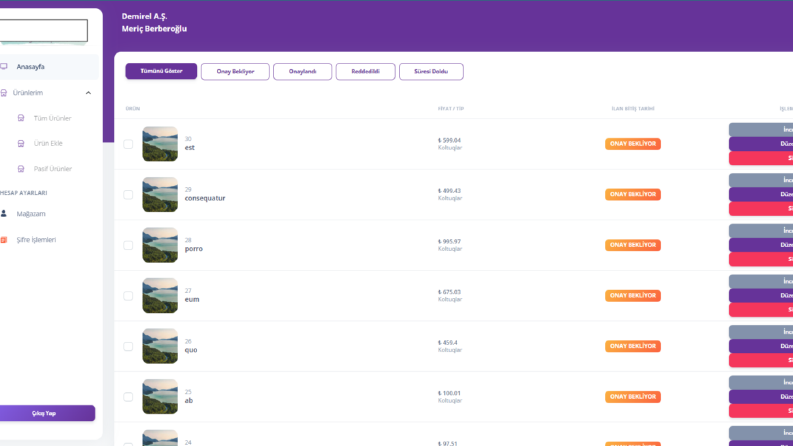Select the Süresi Doldu filter tab

(x=431, y=71)
